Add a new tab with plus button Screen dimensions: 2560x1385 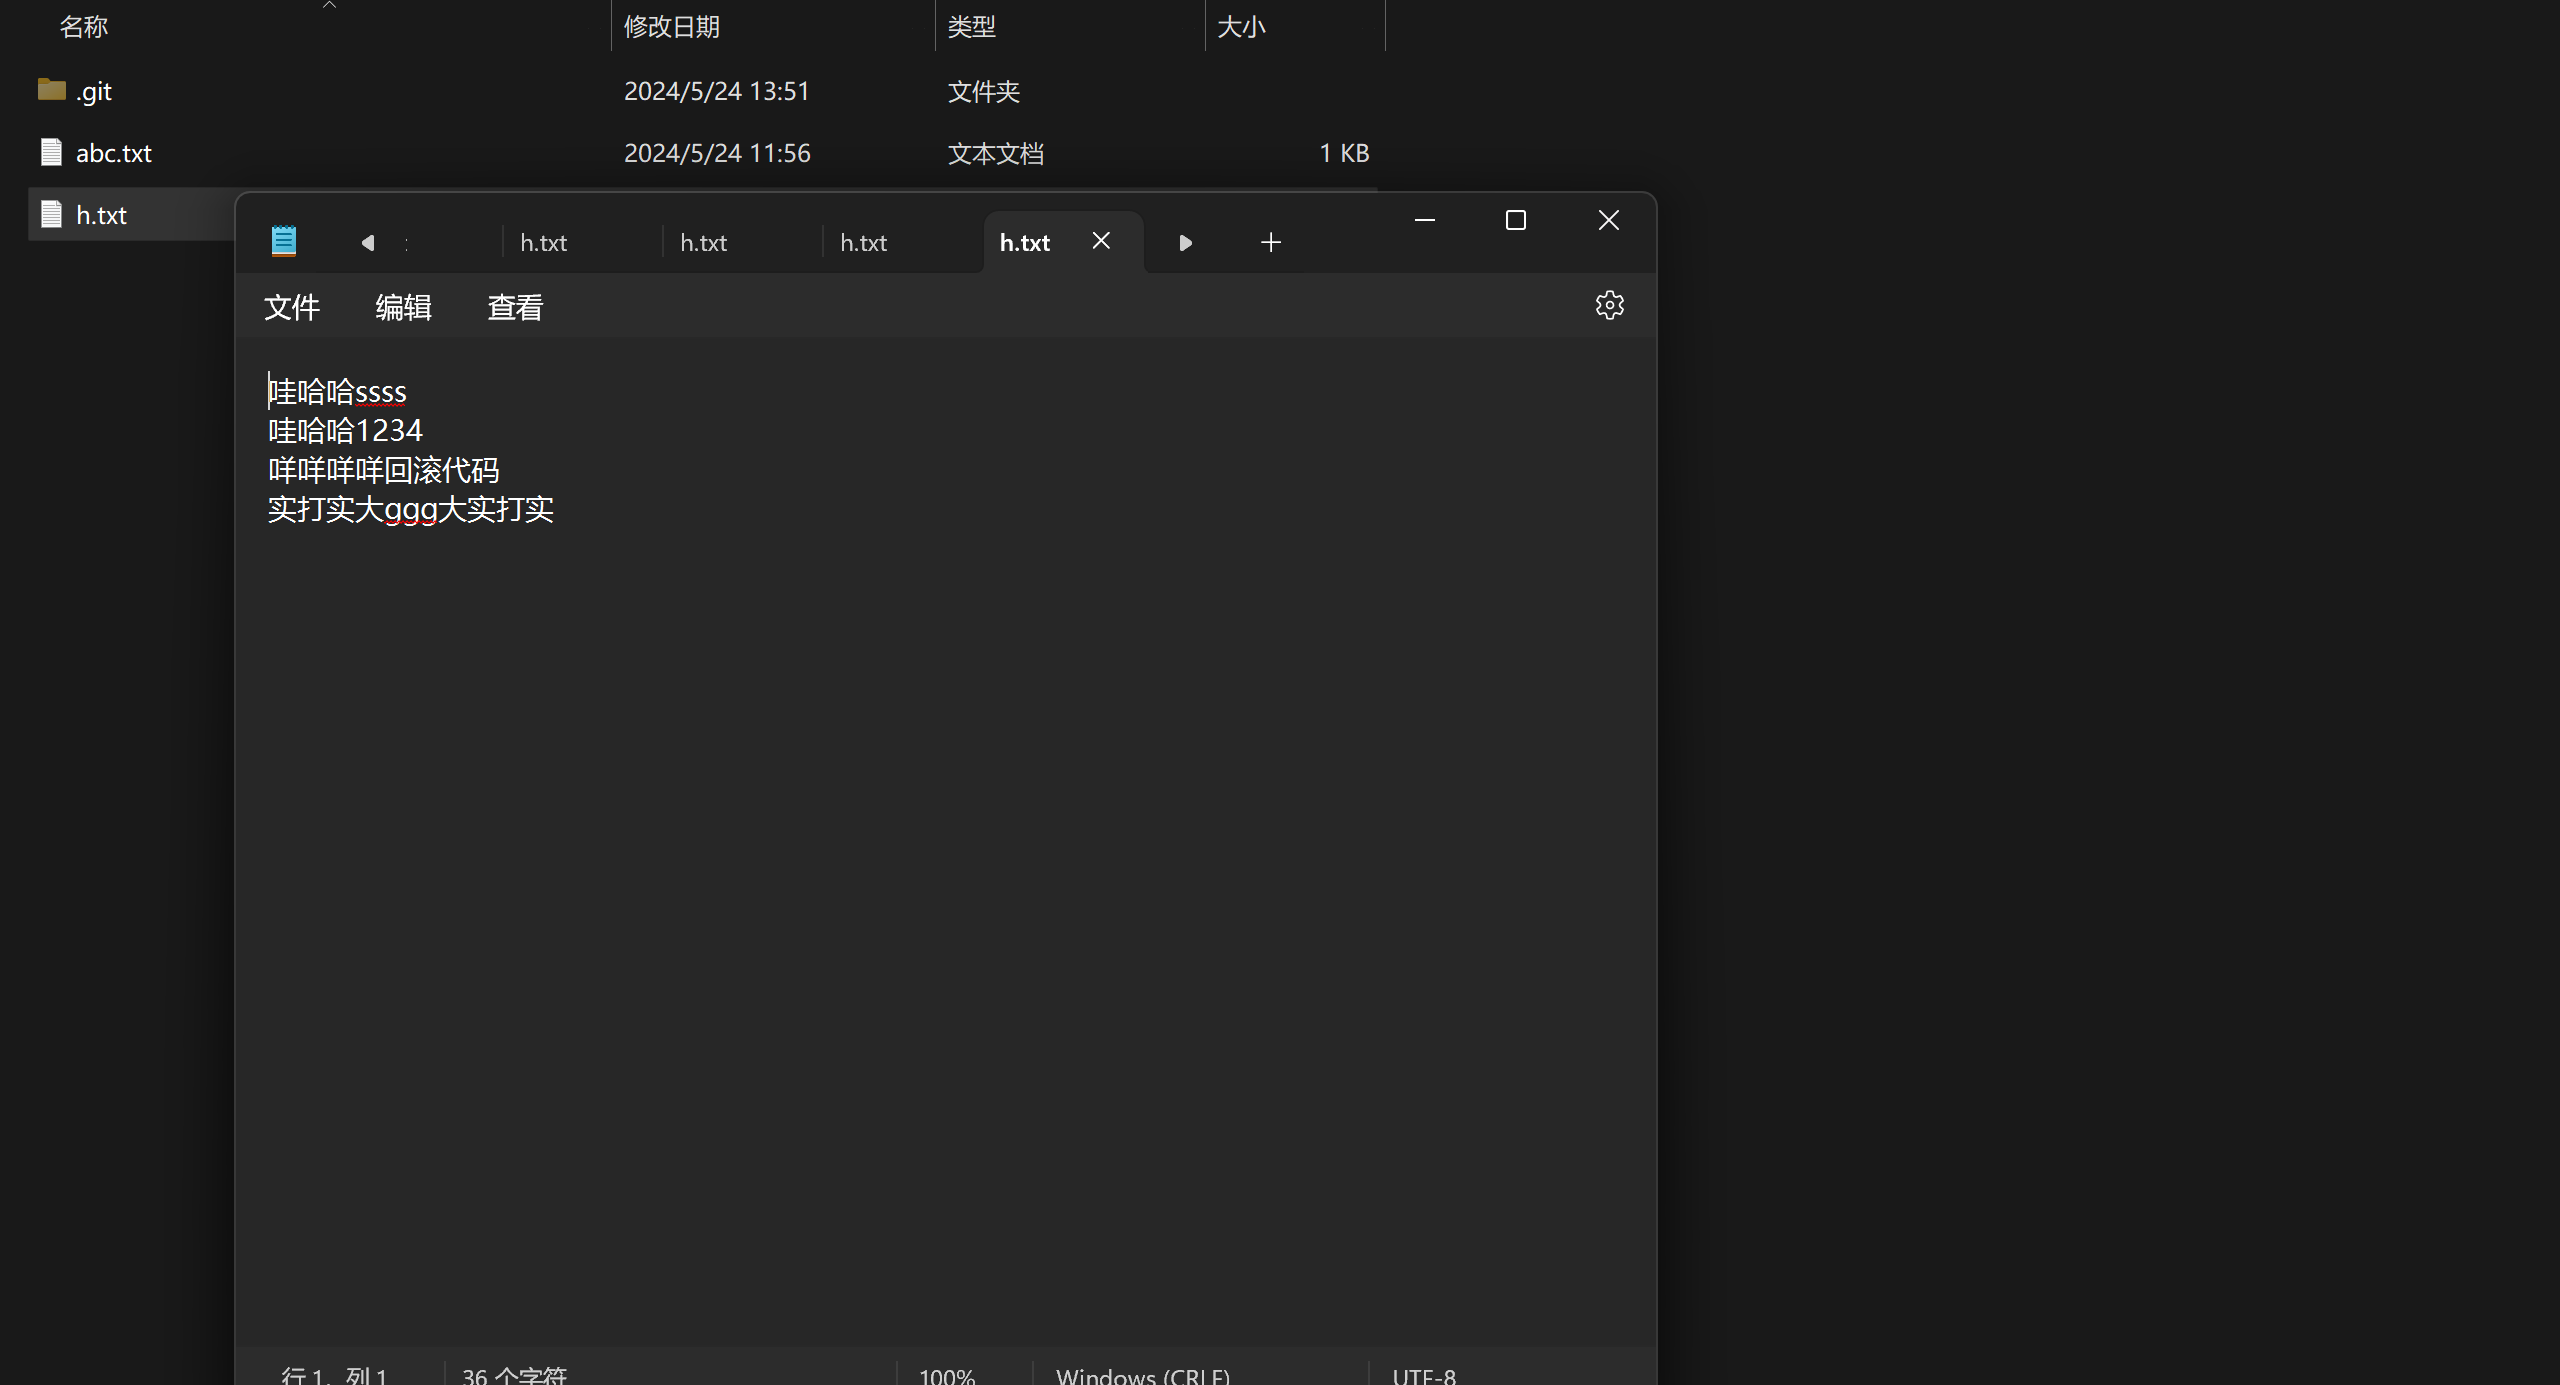tap(1270, 242)
